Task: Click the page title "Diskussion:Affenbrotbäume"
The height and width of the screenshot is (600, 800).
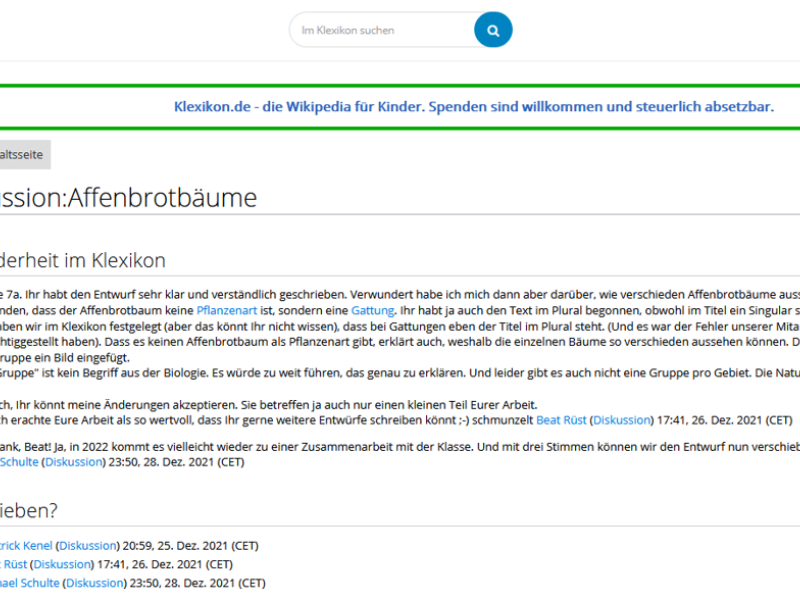Action: click(128, 198)
